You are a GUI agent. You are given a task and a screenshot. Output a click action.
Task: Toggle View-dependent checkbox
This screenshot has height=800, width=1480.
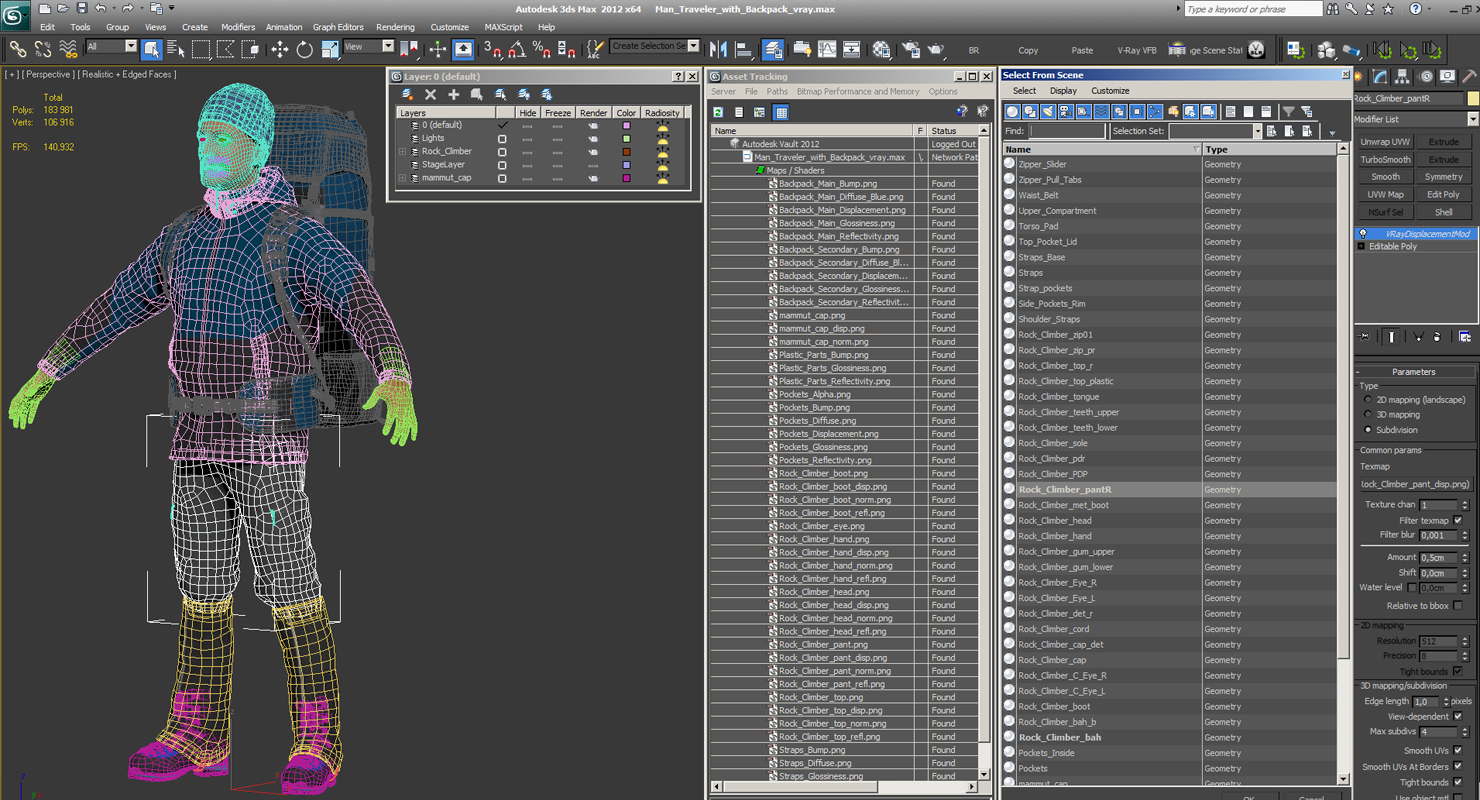1458,717
